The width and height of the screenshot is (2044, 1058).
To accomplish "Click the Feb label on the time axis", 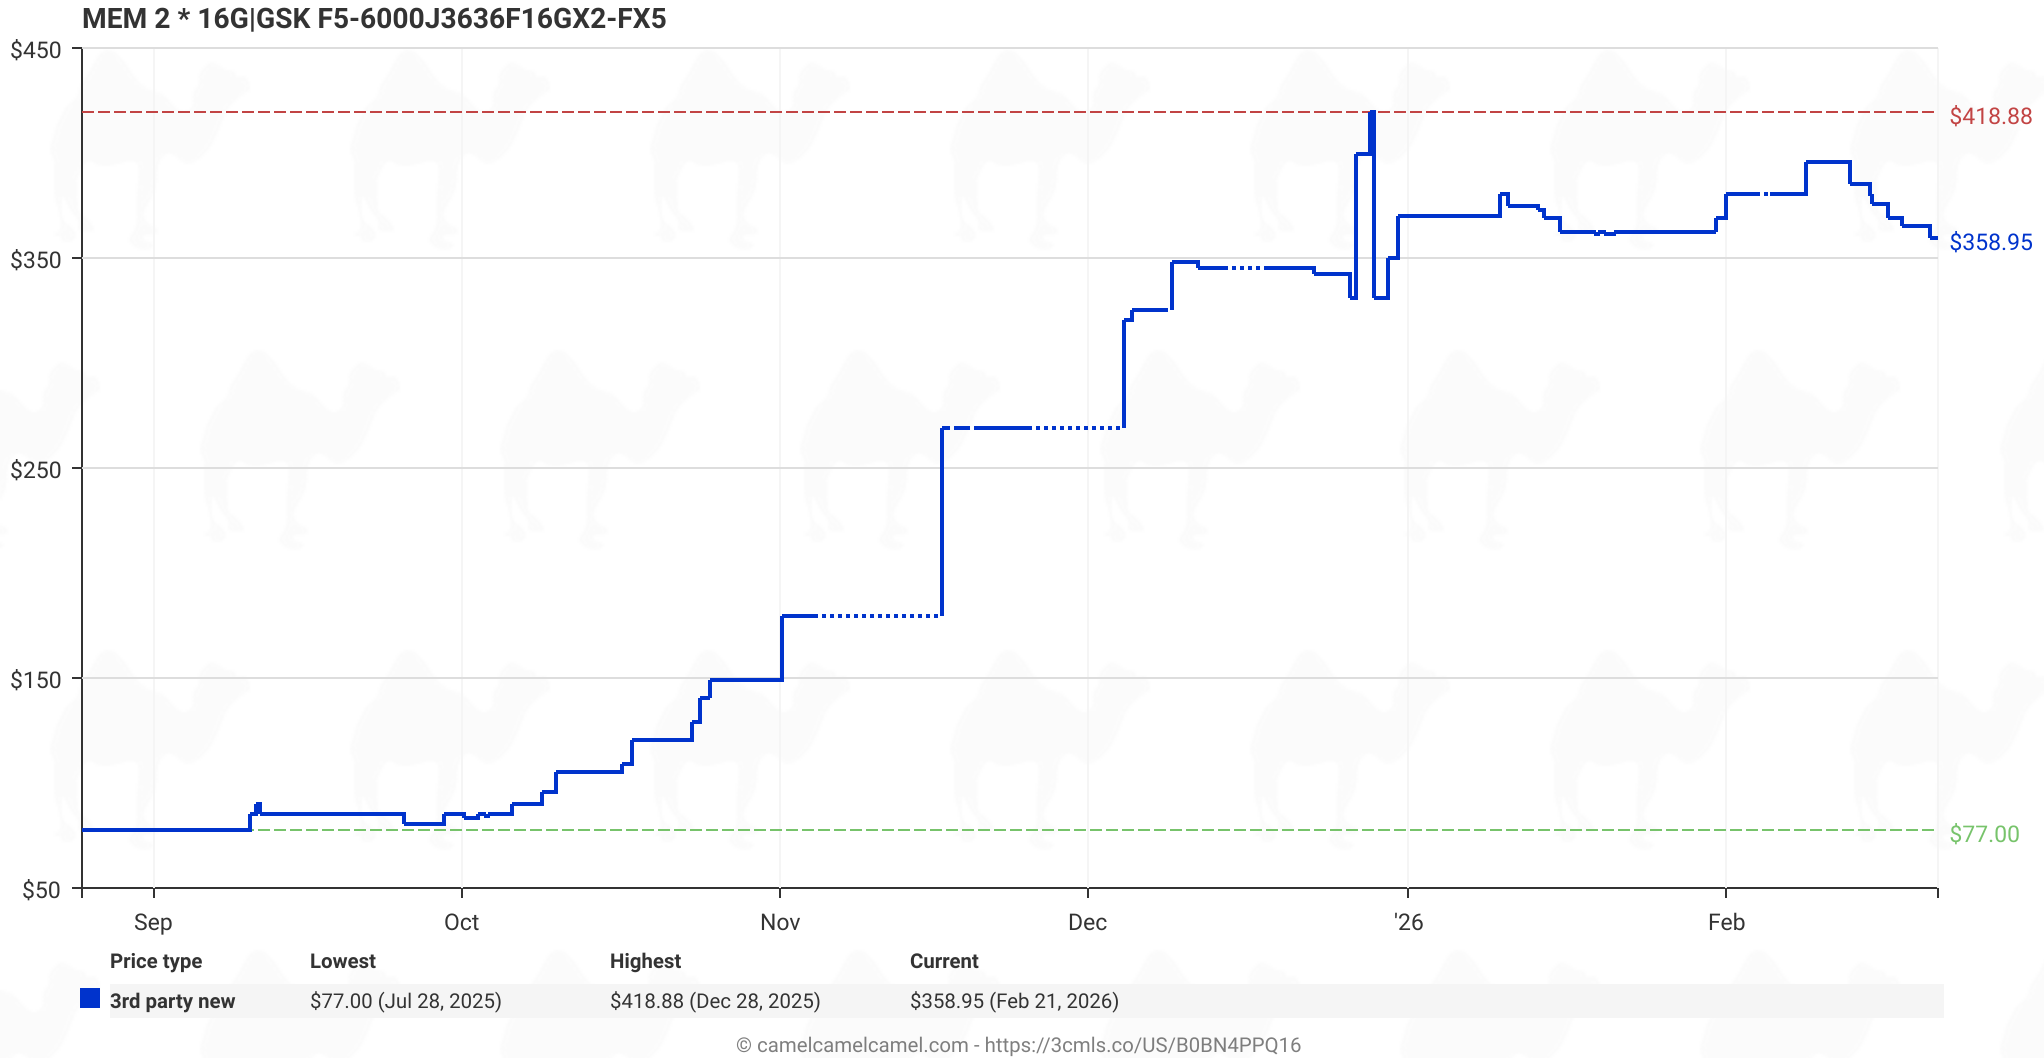I will click(x=1726, y=922).
